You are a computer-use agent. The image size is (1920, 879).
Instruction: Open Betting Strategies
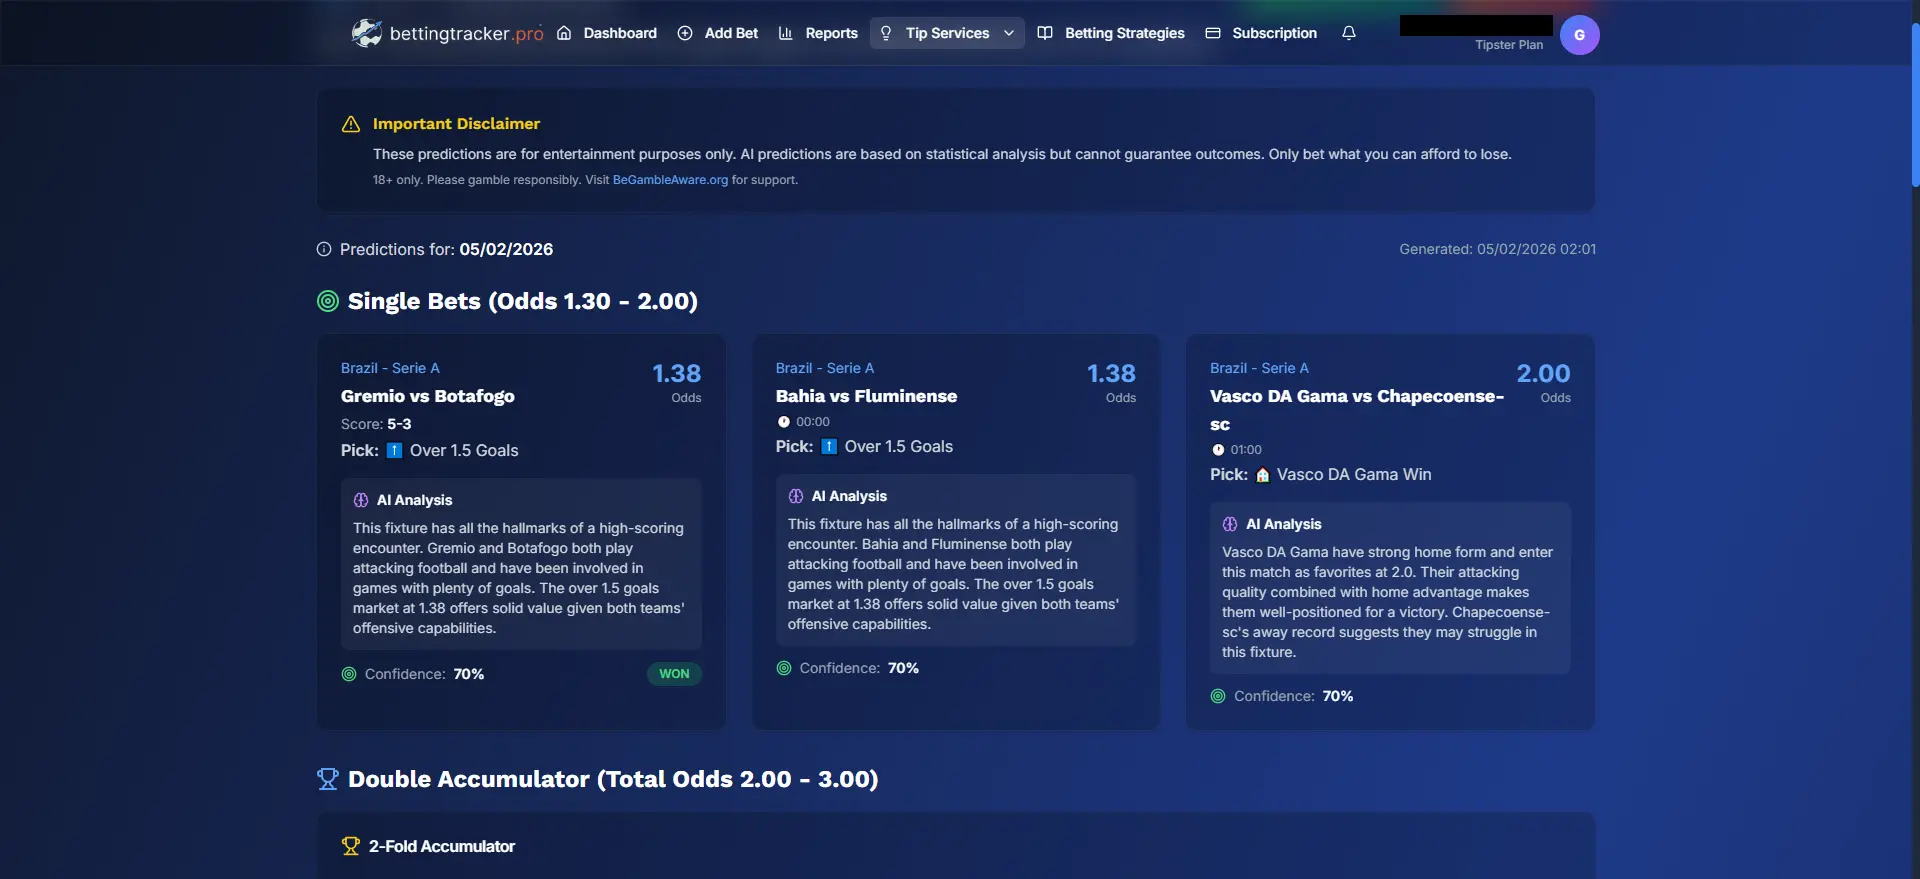(1111, 33)
